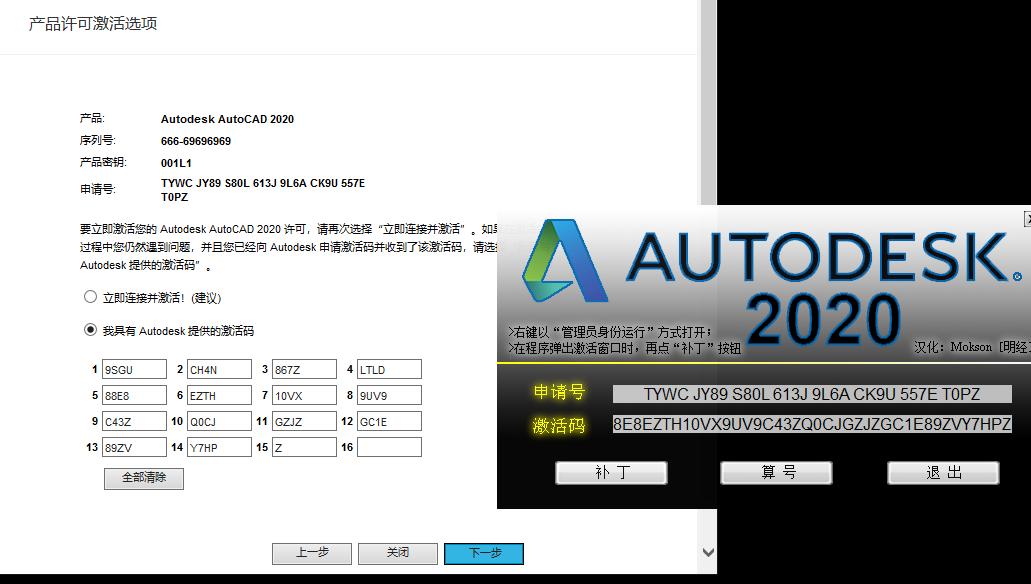Screen dimensions: 1031x584
Task: Click the down chevron on the right scrollbar
Action: pyautogui.click(x=709, y=551)
